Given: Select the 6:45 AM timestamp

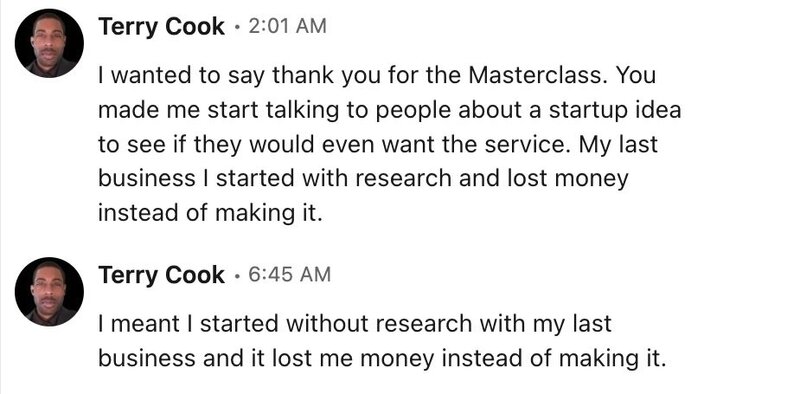Looking at the screenshot, I should coord(289,275).
